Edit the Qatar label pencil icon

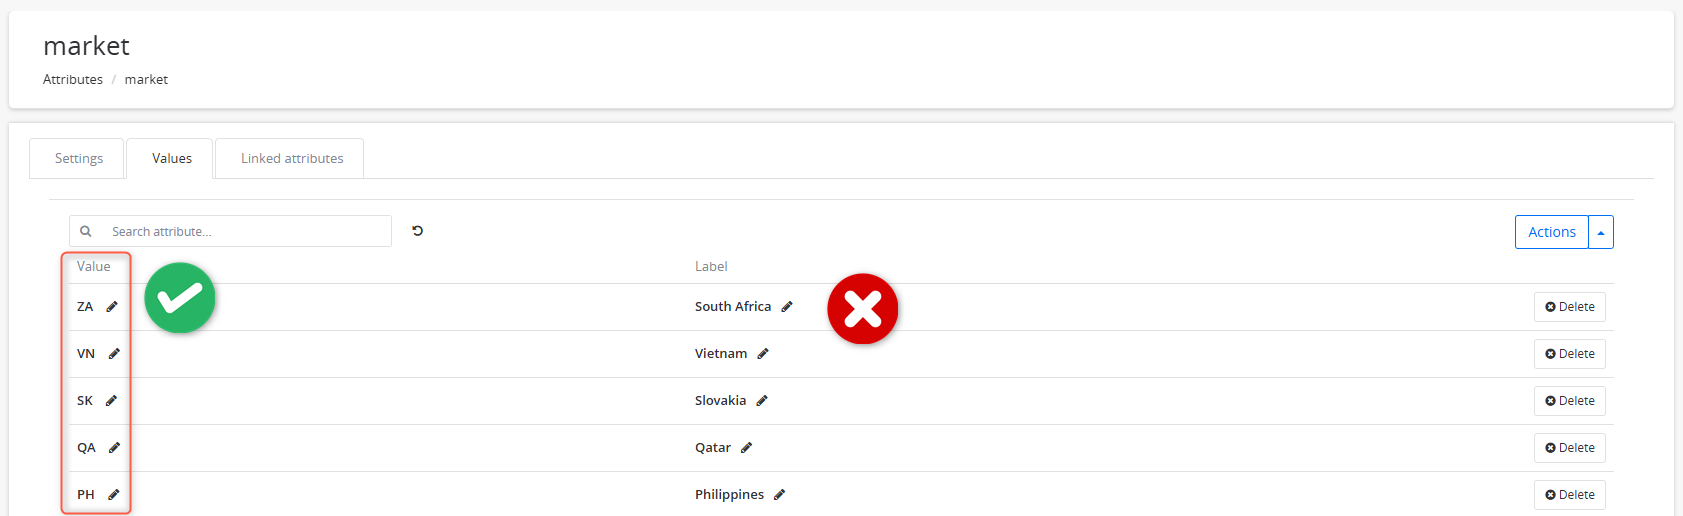click(x=746, y=448)
